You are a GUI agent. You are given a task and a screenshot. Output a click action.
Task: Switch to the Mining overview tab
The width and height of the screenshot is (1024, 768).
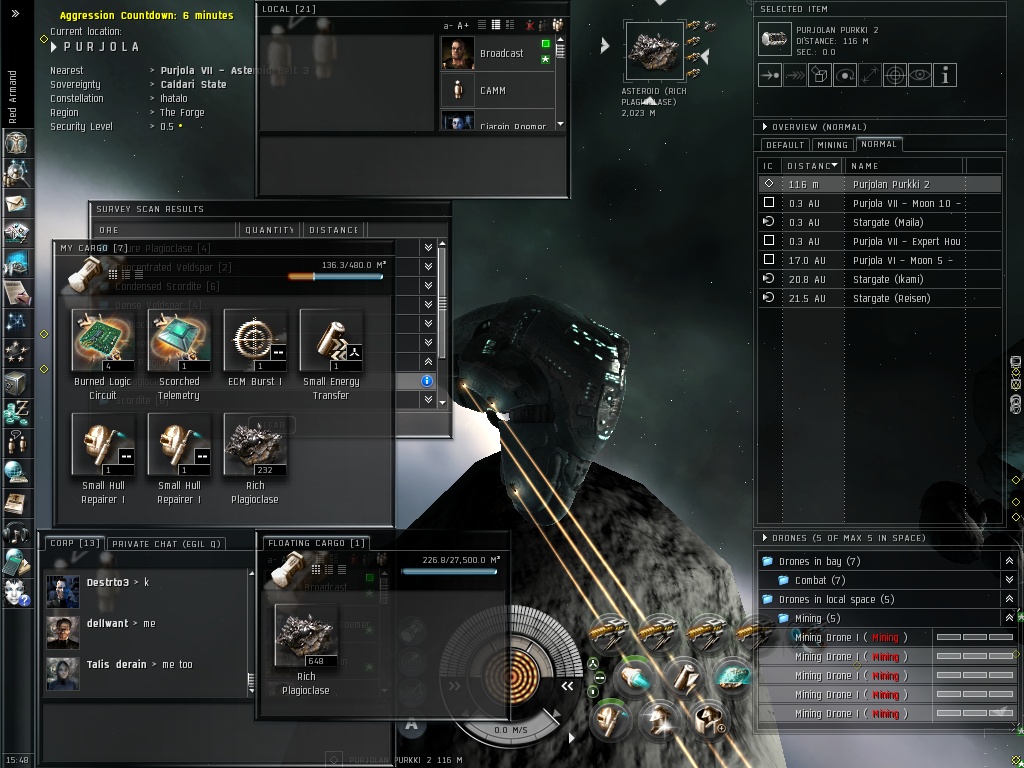pos(833,145)
